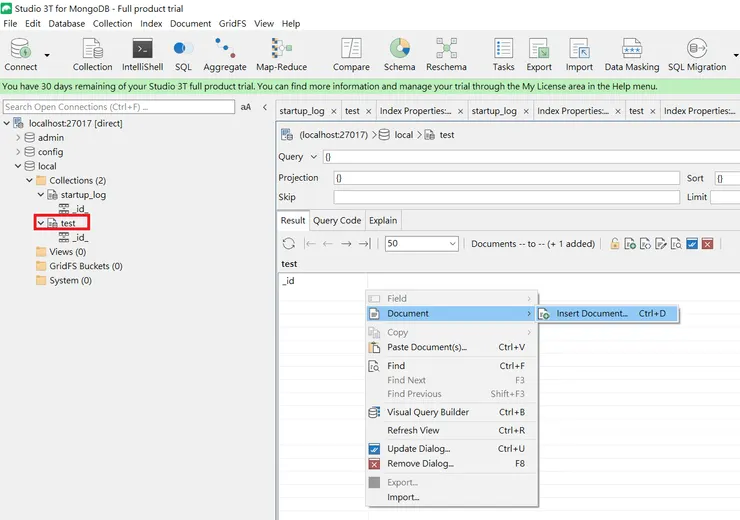Toggle the lock icon in result toolbar
The height and width of the screenshot is (520, 740).
click(615, 243)
